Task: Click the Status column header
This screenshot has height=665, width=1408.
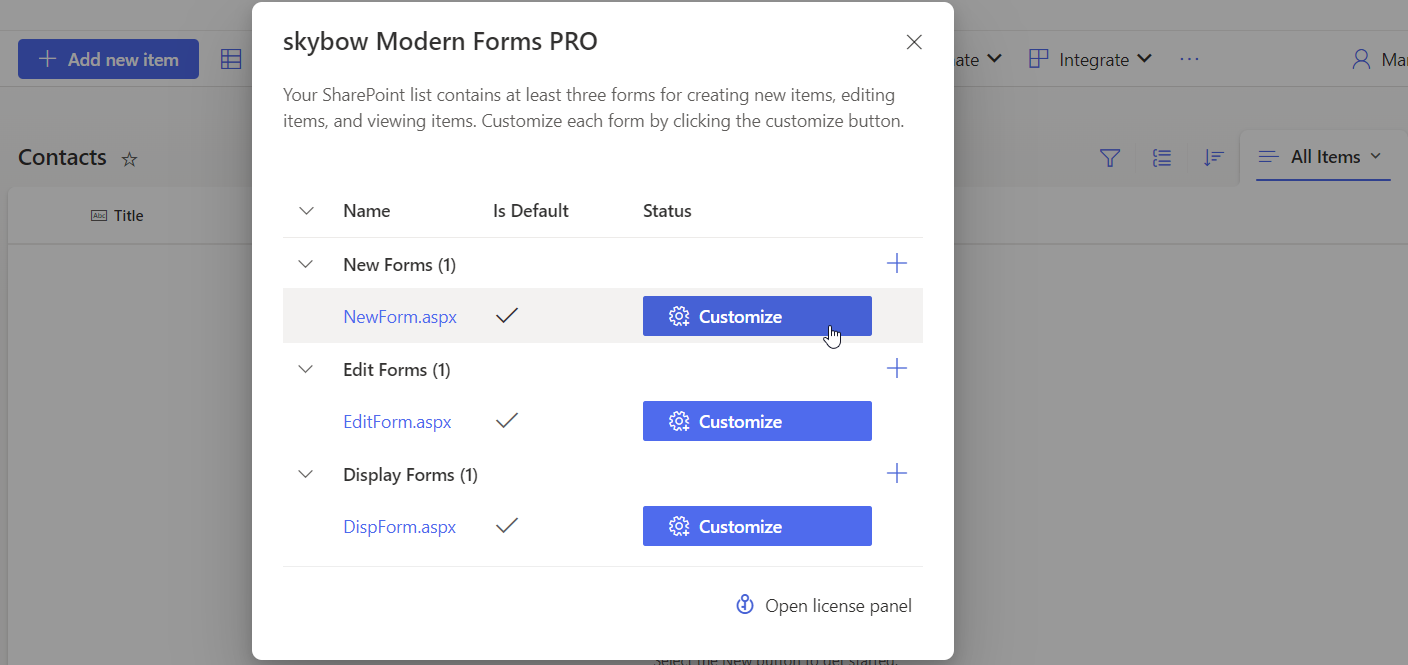Action: tap(667, 211)
